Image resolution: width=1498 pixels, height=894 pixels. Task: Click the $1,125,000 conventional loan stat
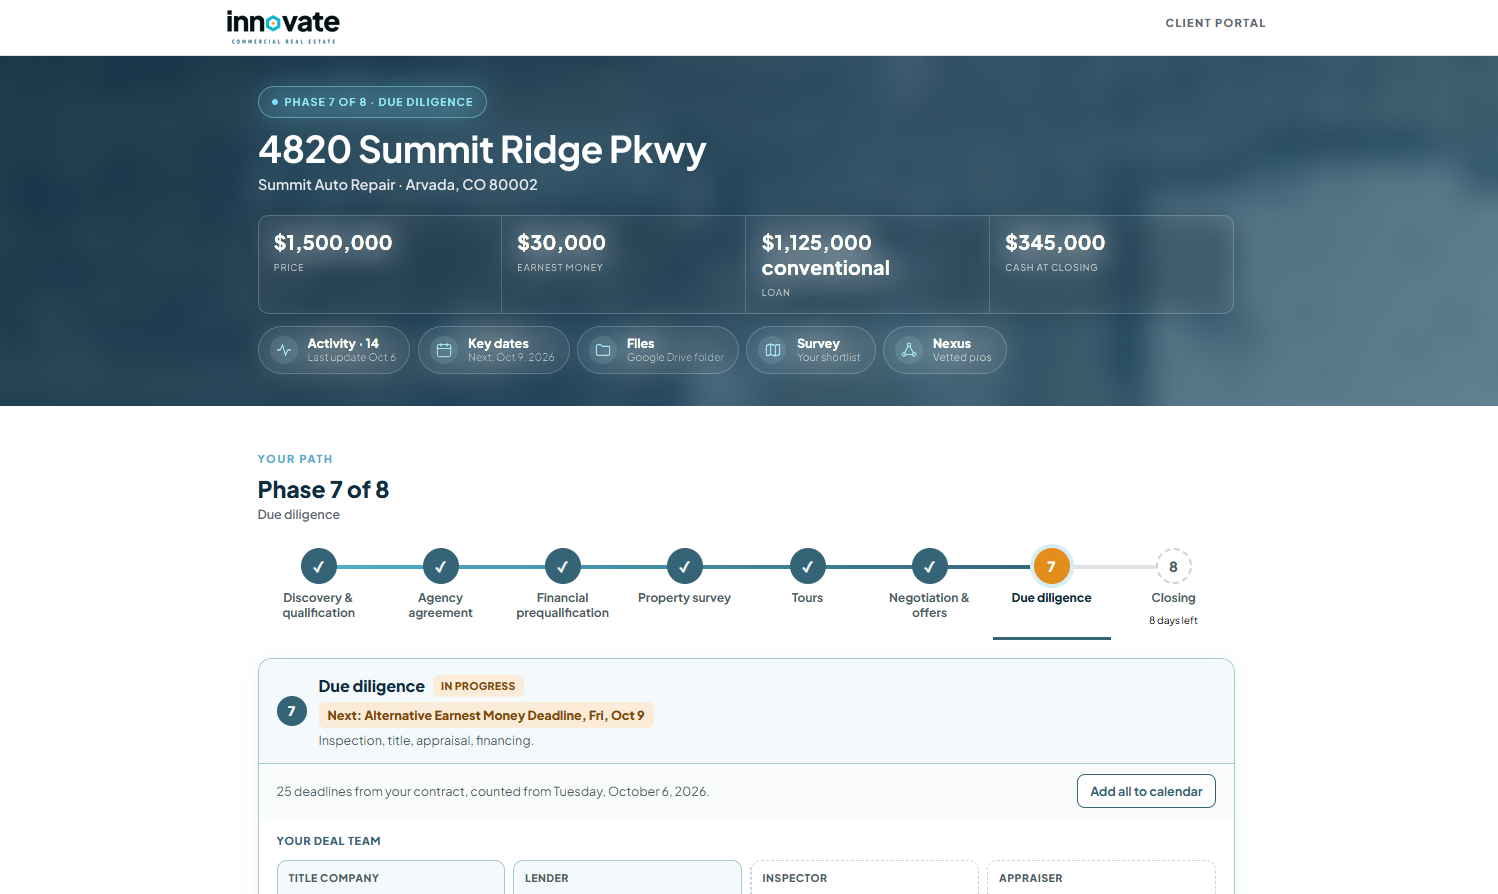867,264
